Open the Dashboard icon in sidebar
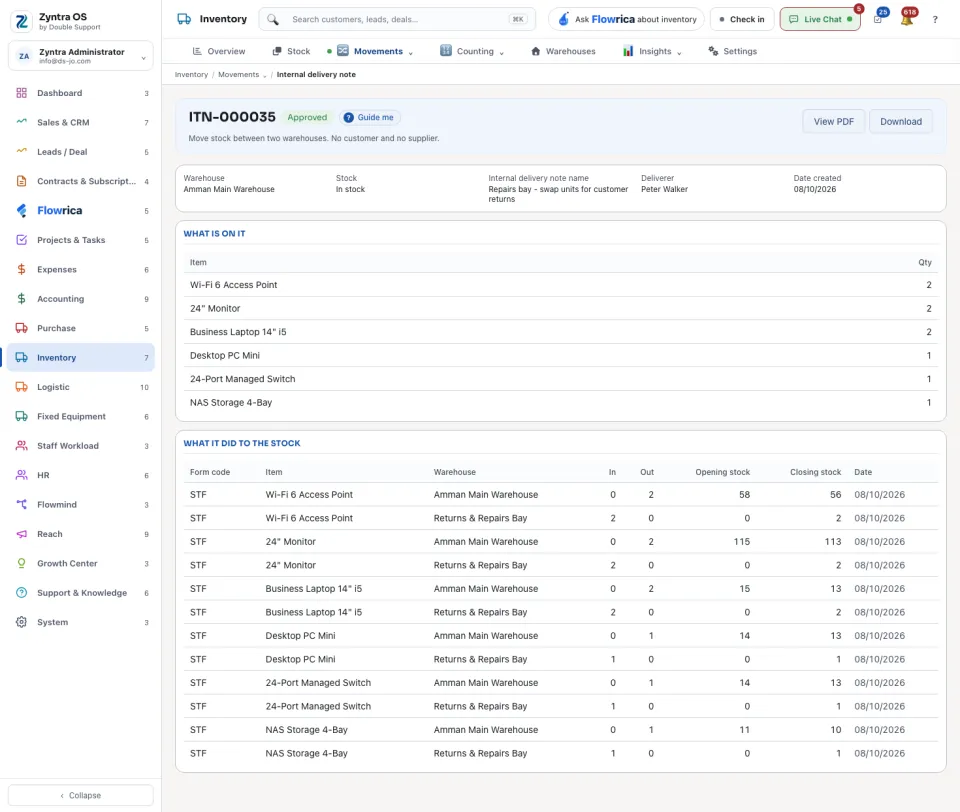 point(21,93)
